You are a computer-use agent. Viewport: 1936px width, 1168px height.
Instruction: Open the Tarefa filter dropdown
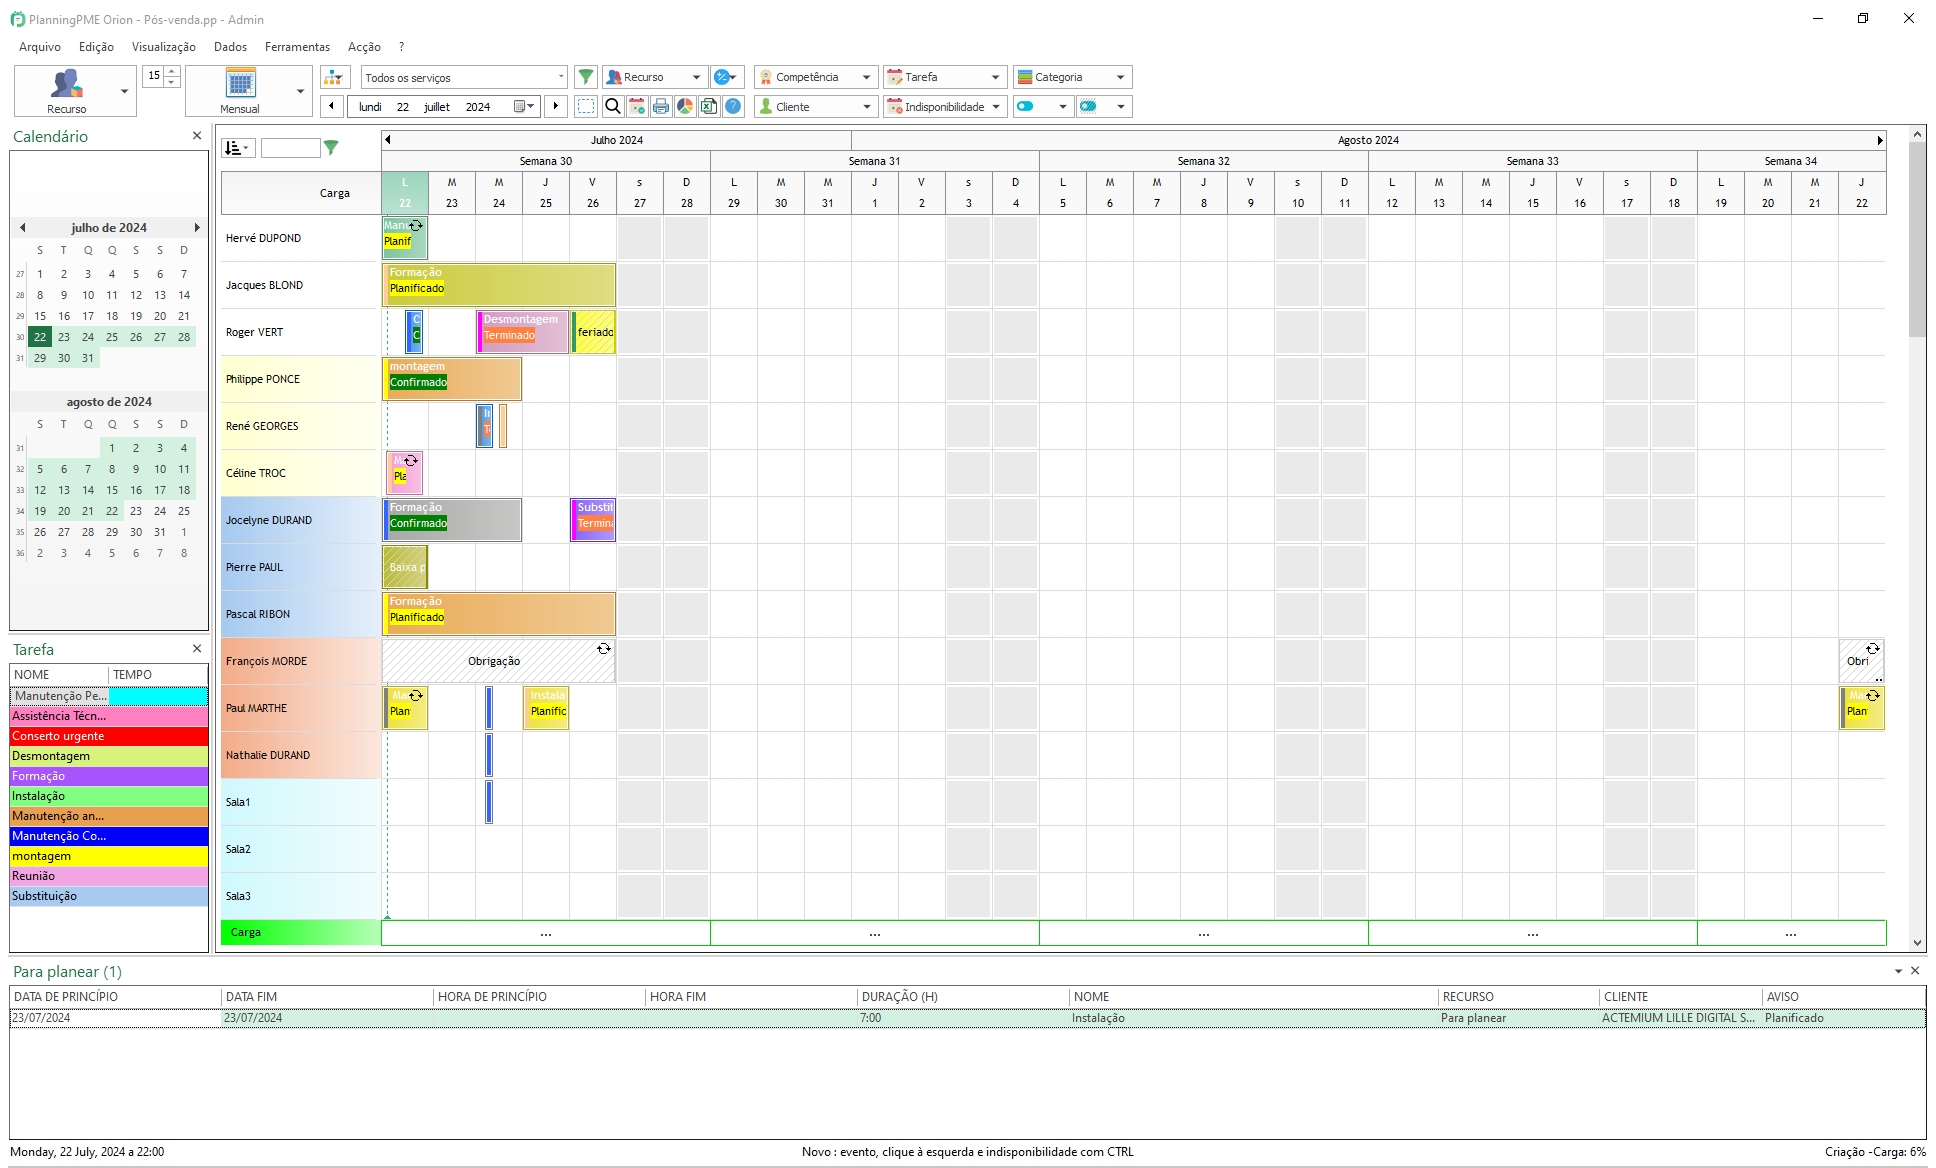pyautogui.click(x=944, y=77)
